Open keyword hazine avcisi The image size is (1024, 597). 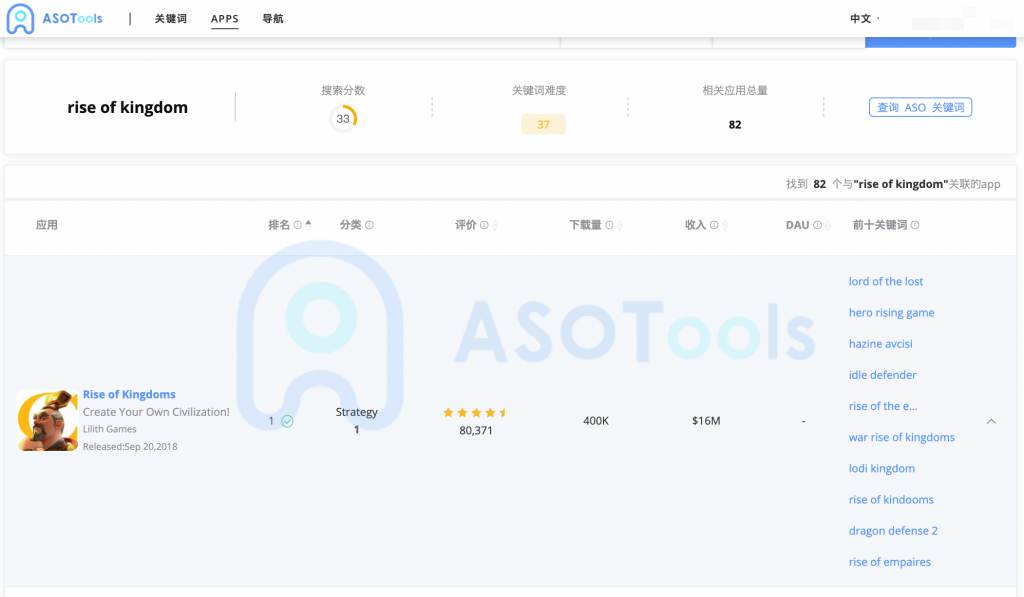pyautogui.click(x=880, y=344)
